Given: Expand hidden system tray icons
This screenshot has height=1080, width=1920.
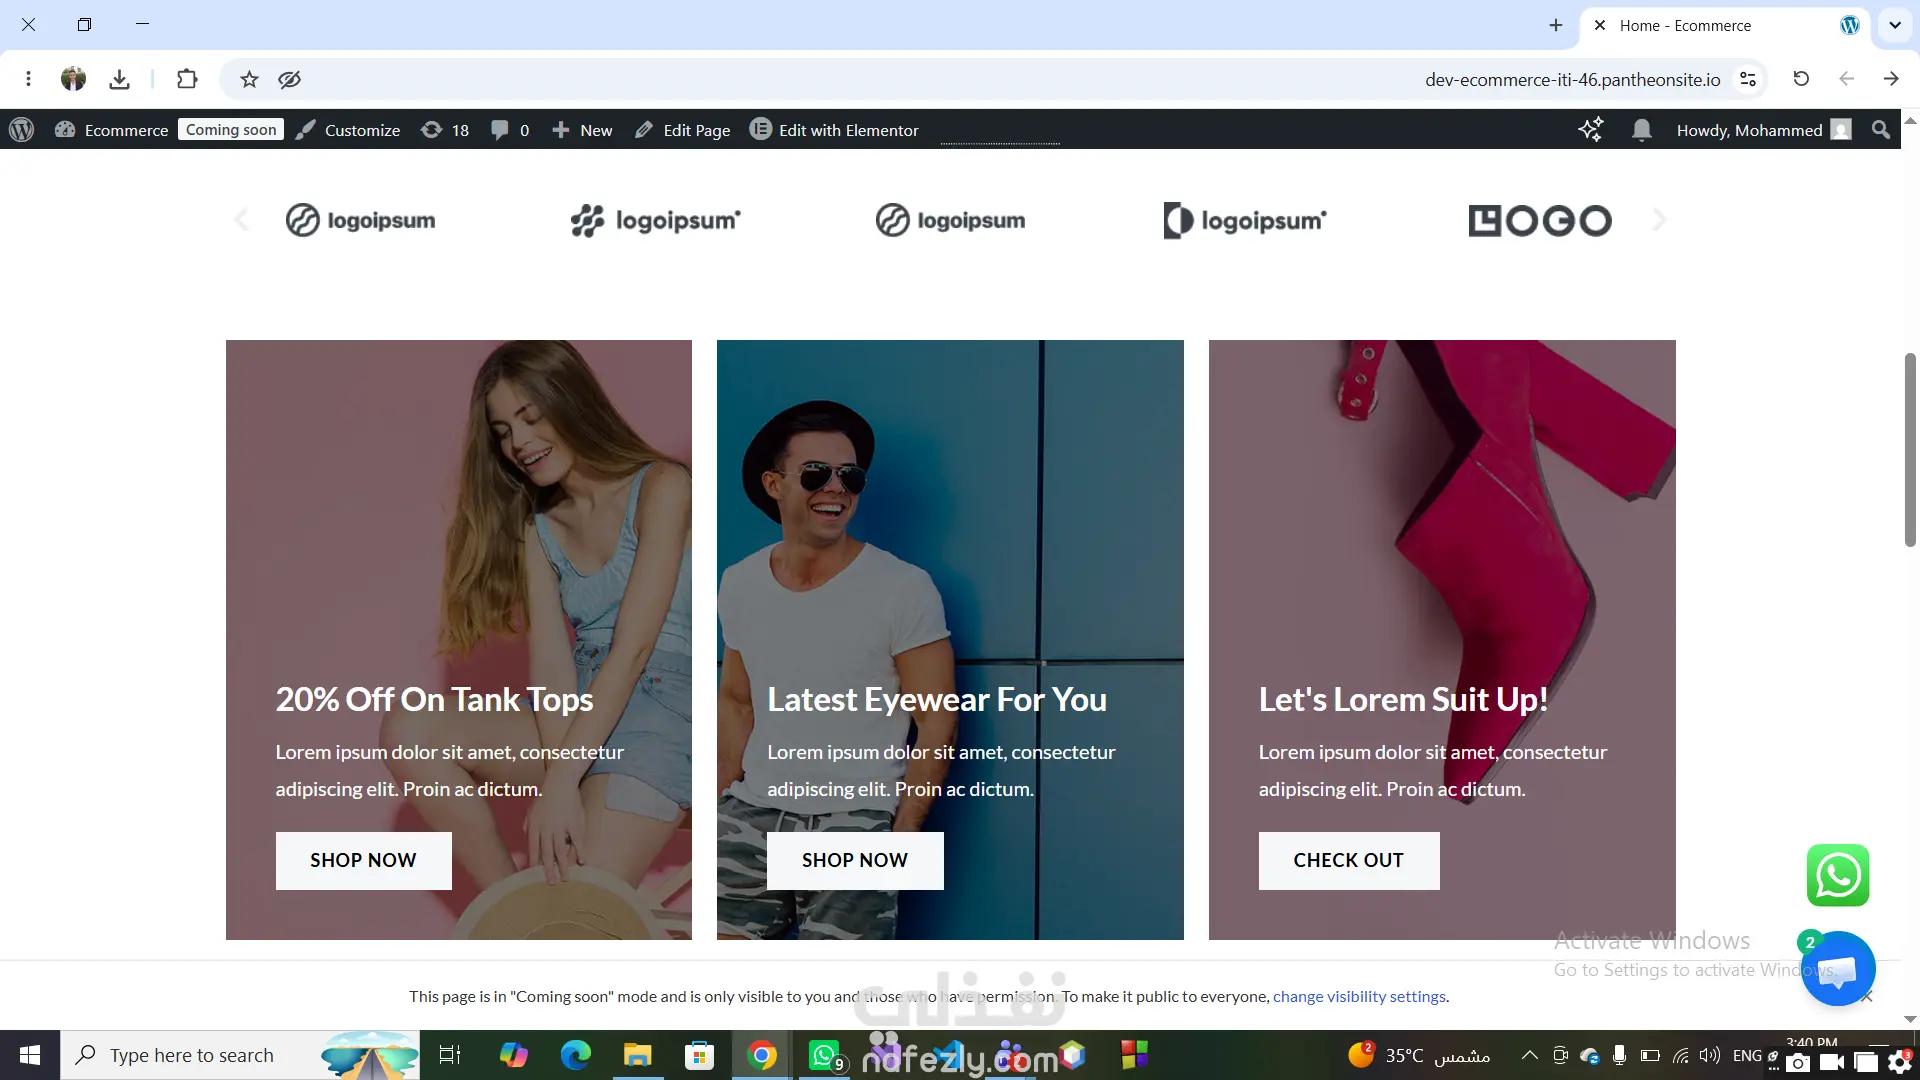Looking at the screenshot, I should pos(1530,1055).
